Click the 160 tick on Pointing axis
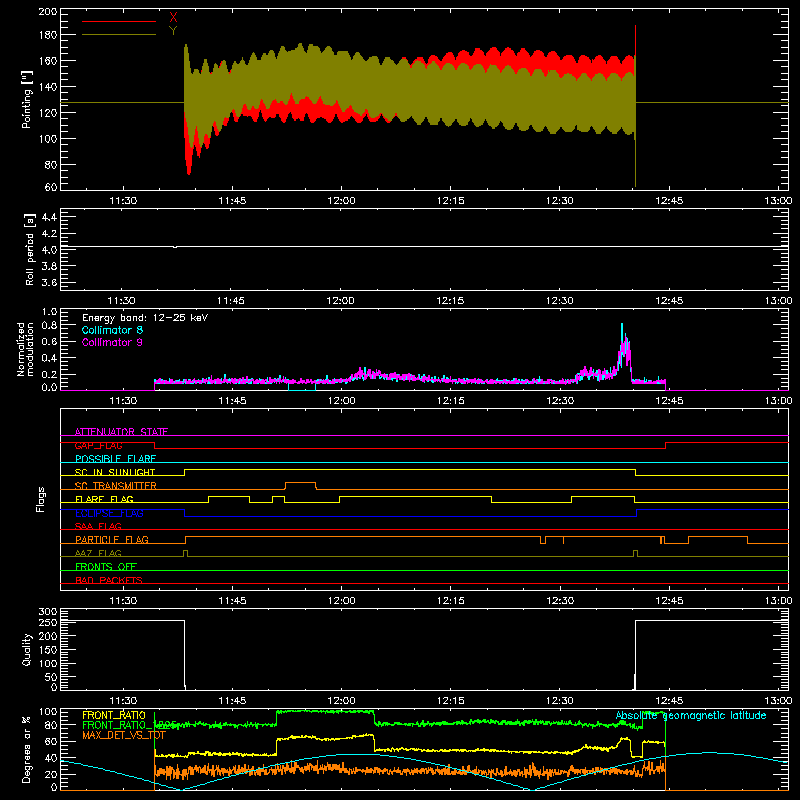 [x=48, y=60]
